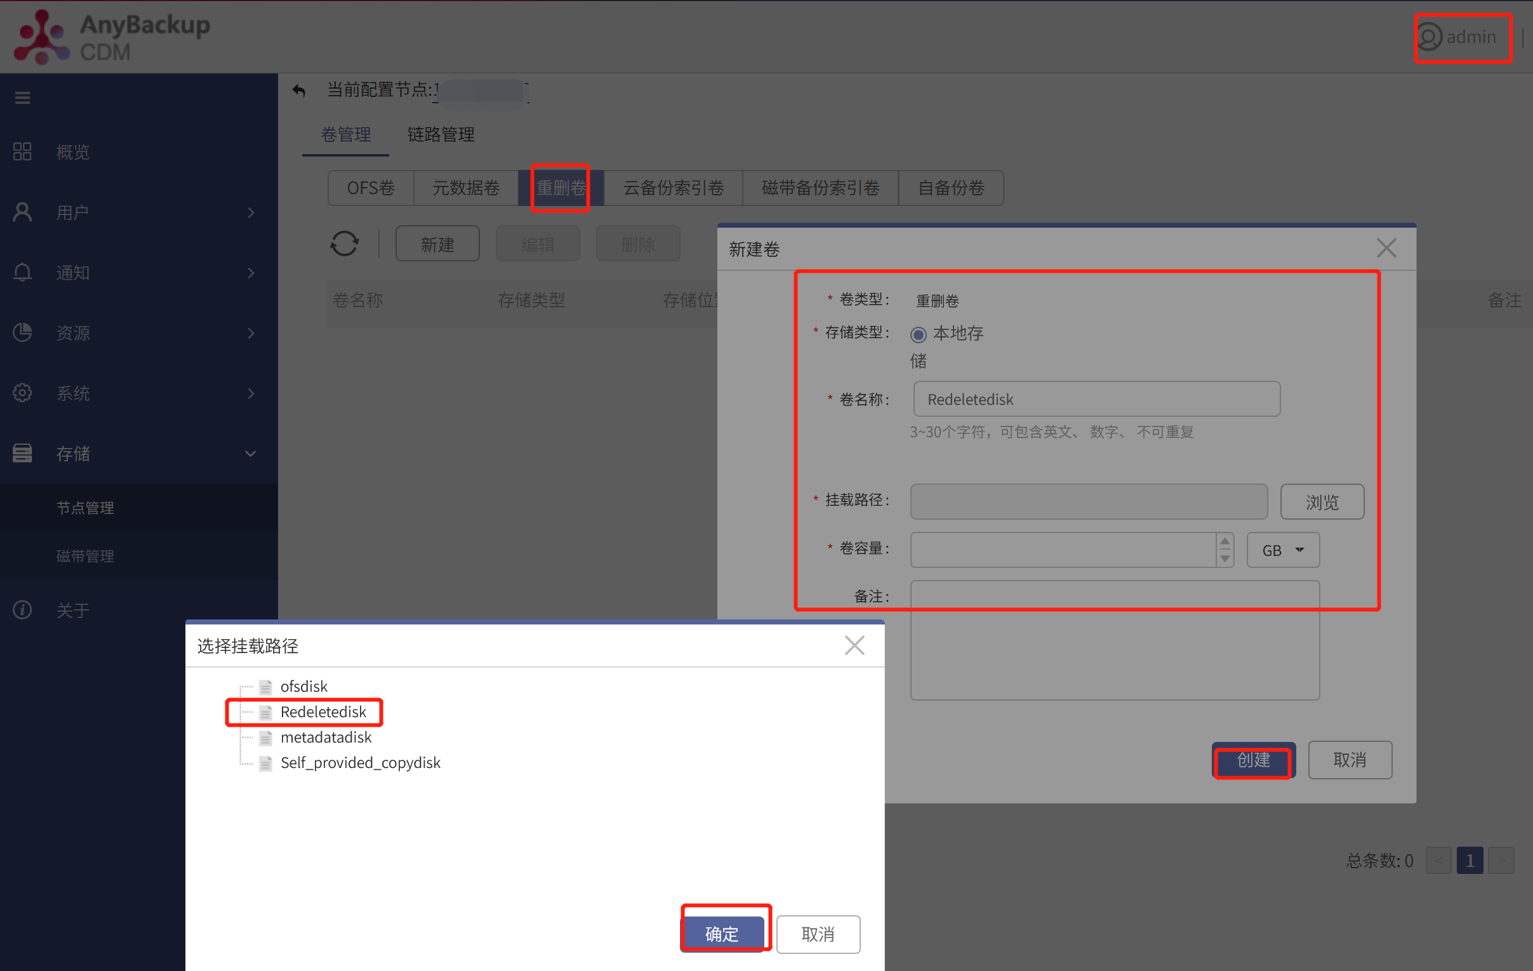Viewport: 1533px width, 971px height.
Task: Collapse the 存储 sidebar section chevron
Action: click(251, 453)
